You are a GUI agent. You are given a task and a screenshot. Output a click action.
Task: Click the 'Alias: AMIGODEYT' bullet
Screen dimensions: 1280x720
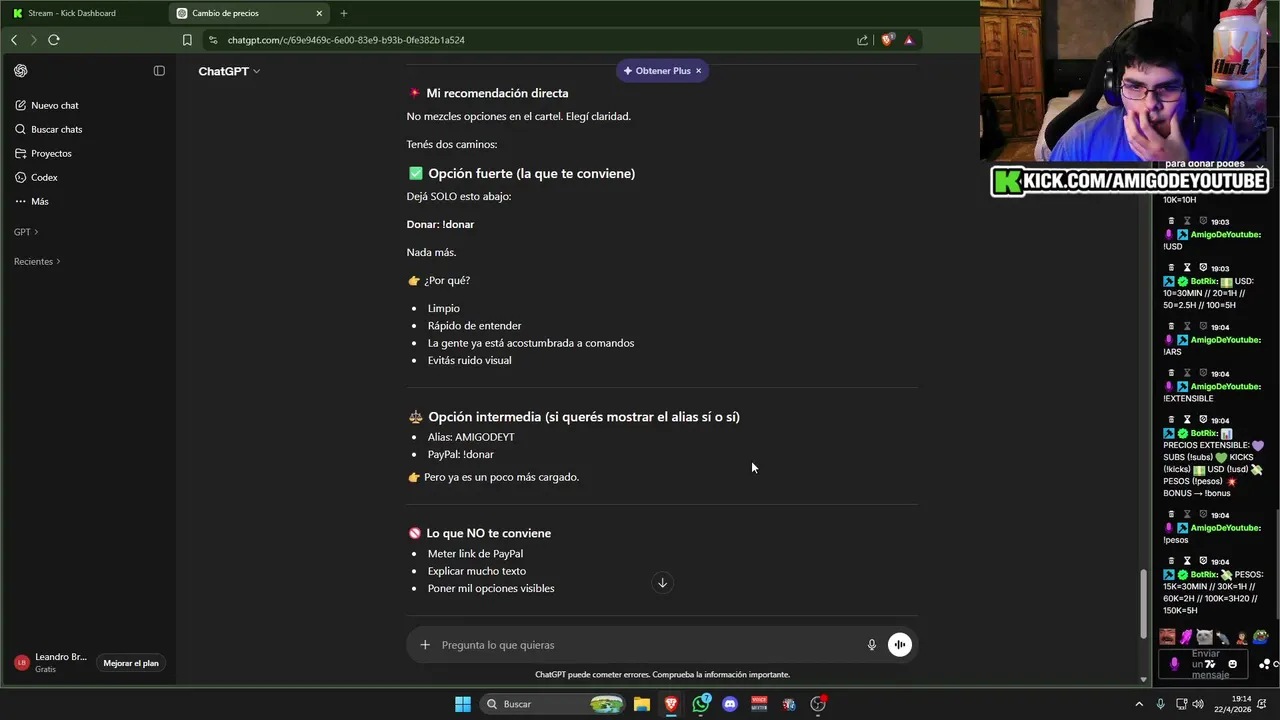coord(471,437)
